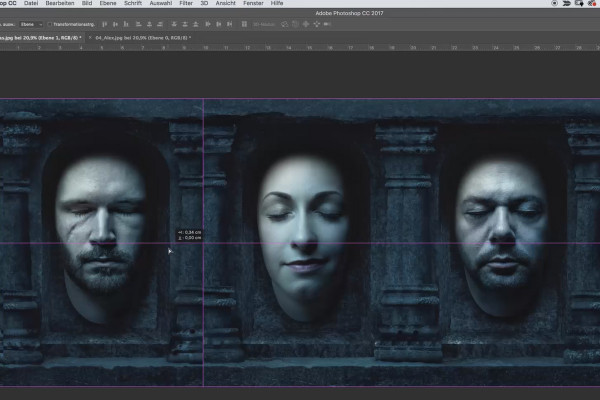600x400 pixels.
Task: Click the man's face in right niche
Action: 502,237
